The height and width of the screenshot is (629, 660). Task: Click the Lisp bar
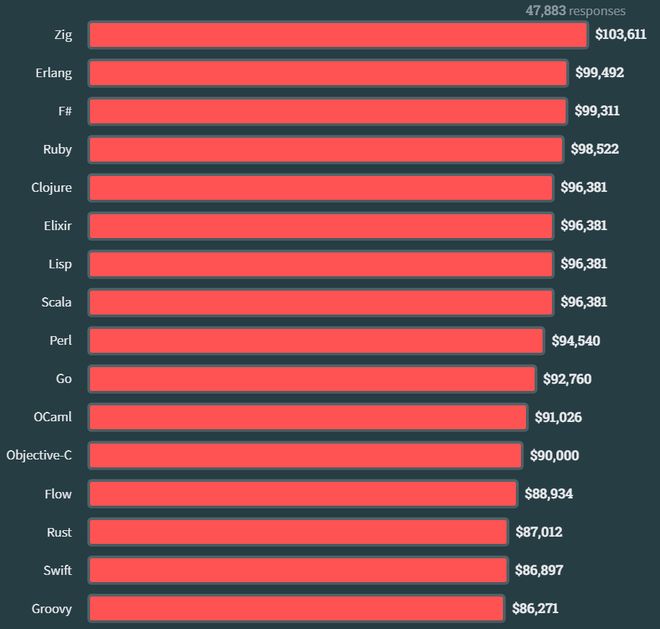pyautogui.click(x=321, y=264)
